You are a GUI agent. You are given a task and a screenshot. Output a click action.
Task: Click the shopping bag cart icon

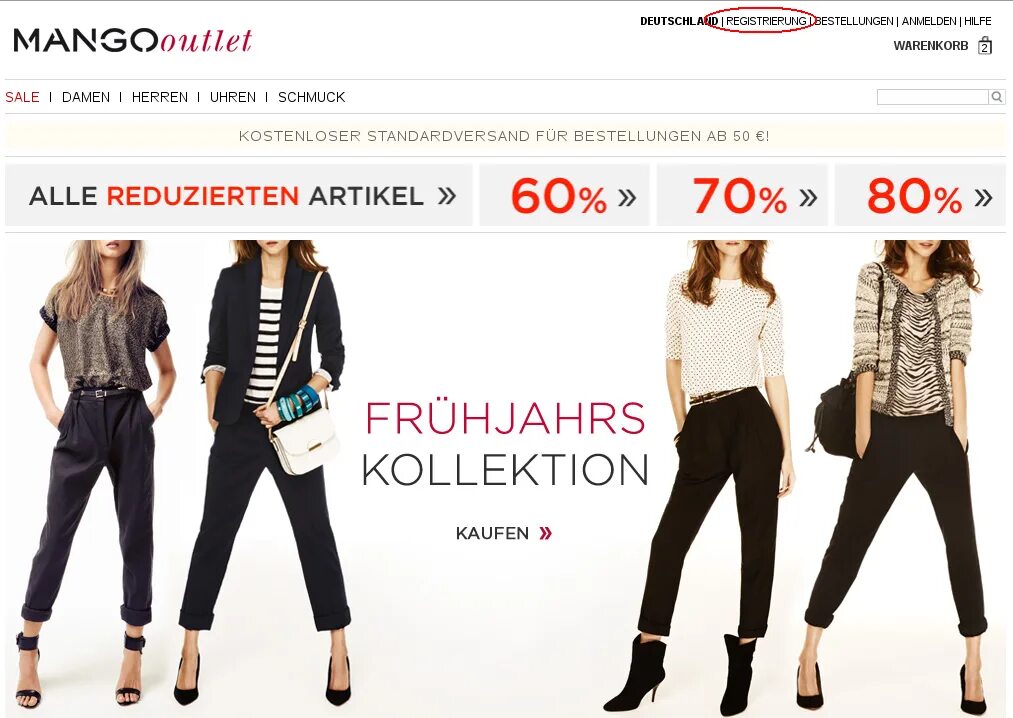pyautogui.click(x=985, y=46)
